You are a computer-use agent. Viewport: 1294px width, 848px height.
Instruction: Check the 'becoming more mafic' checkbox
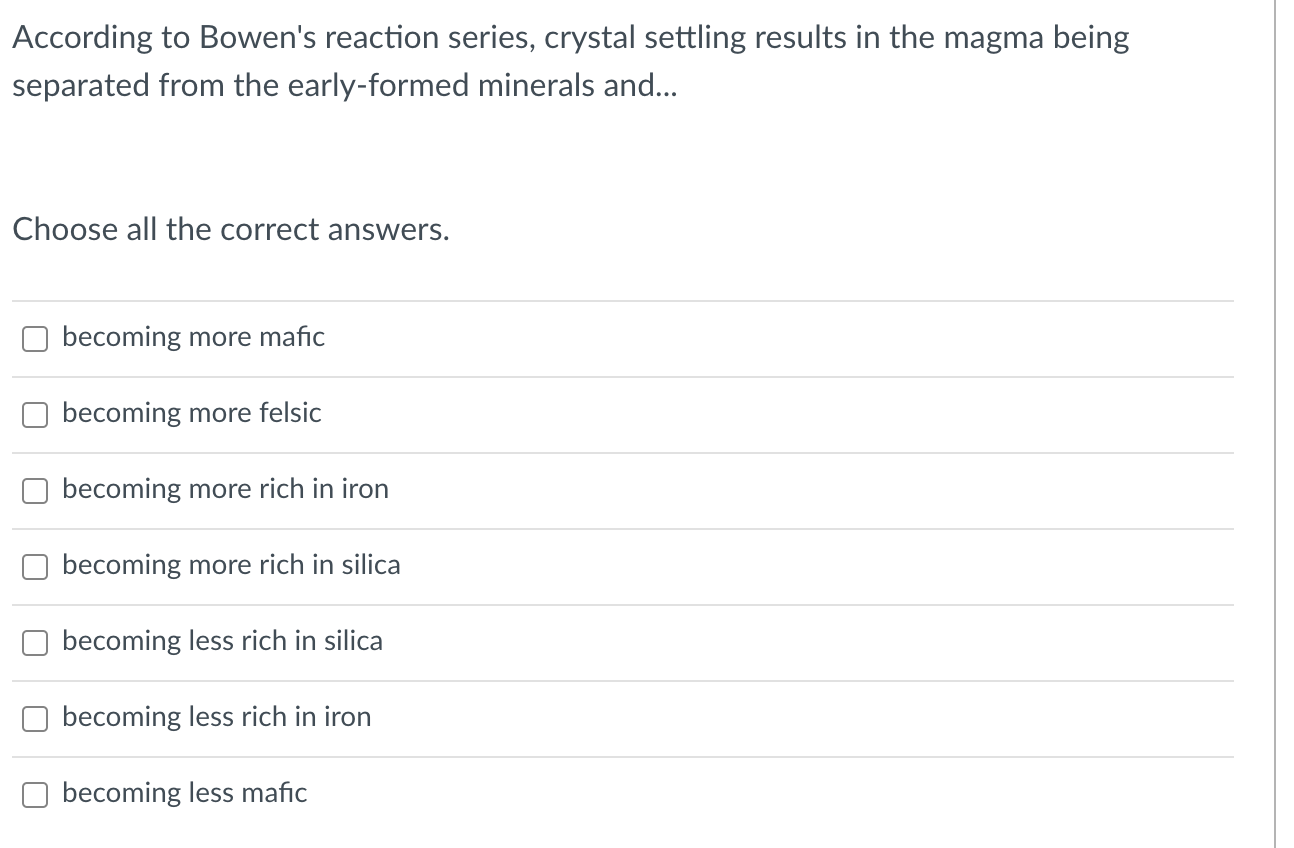[36, 339]
